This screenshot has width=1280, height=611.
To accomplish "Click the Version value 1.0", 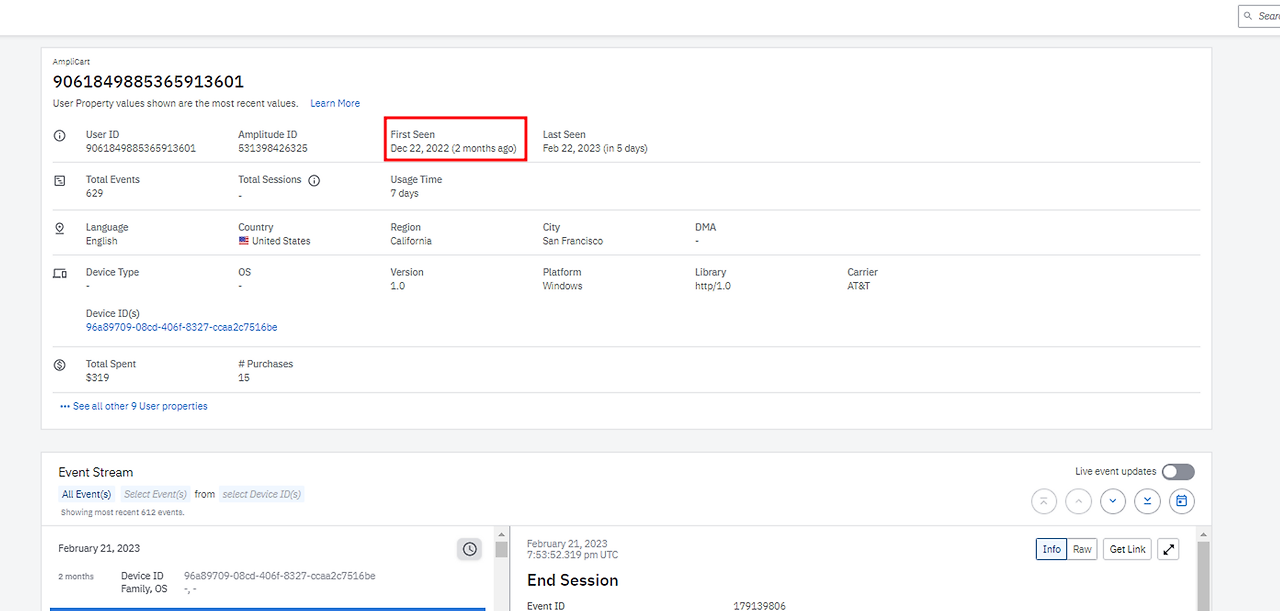I will (x=398, y=286).
